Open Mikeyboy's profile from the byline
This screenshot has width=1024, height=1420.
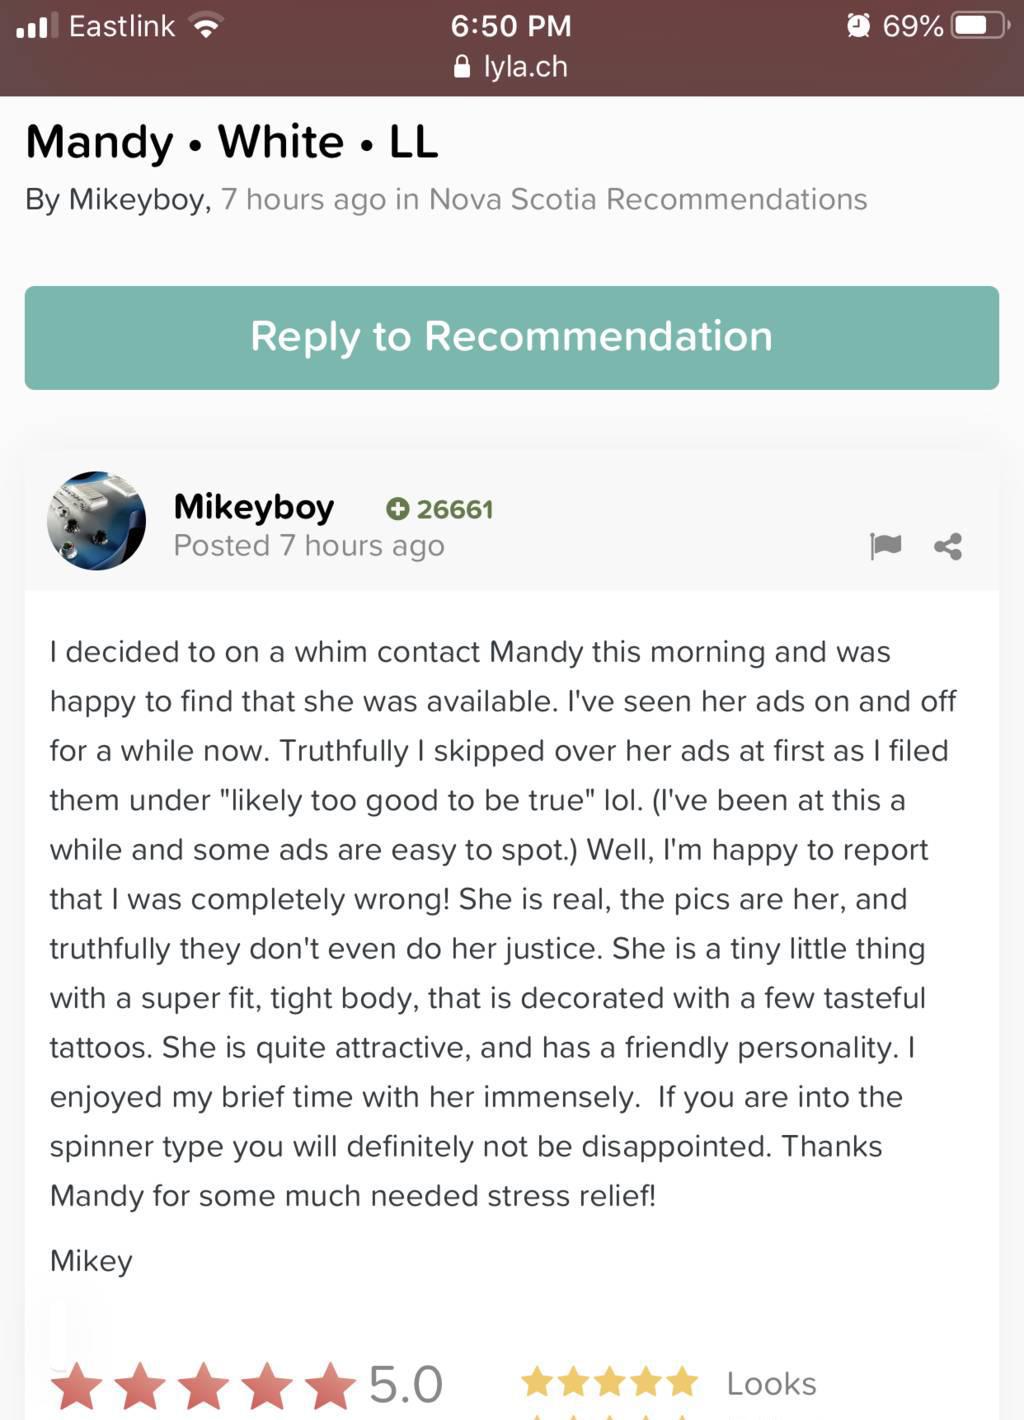point(137,200)
